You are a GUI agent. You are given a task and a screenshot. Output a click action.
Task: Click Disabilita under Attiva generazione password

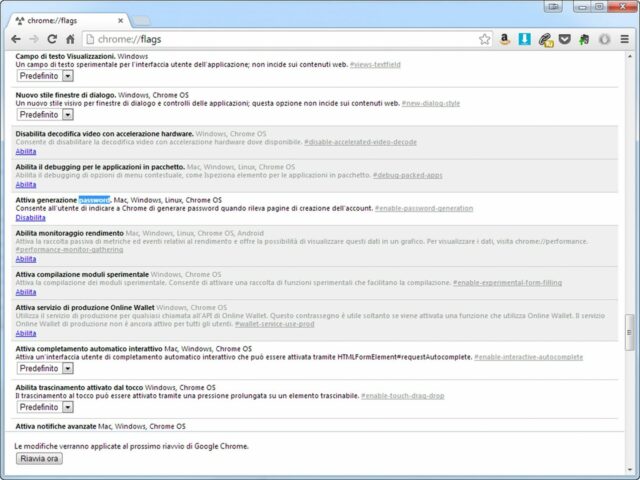(x=30, y=217)
